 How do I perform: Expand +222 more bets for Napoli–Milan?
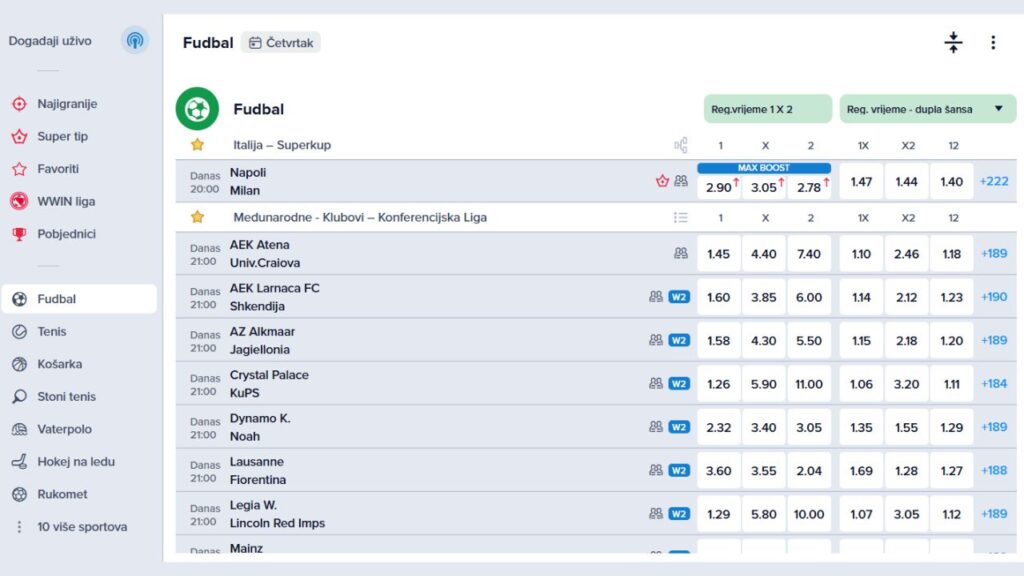coord(994,181)
